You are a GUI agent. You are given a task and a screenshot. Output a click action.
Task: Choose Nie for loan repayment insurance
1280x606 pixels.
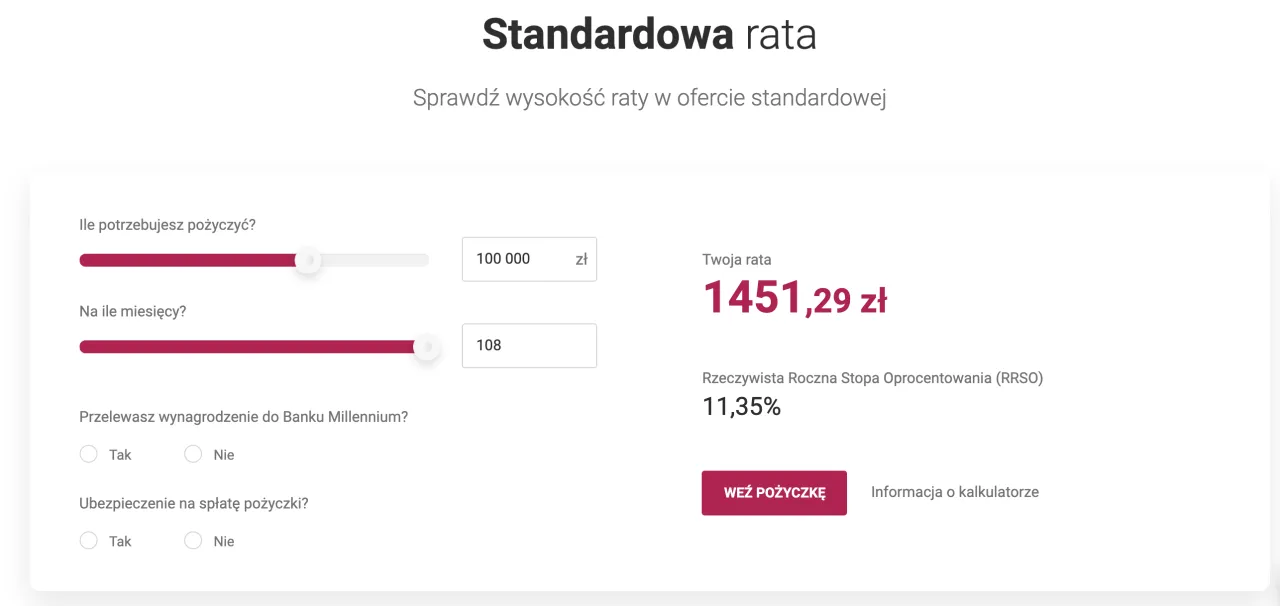(193, 541)
